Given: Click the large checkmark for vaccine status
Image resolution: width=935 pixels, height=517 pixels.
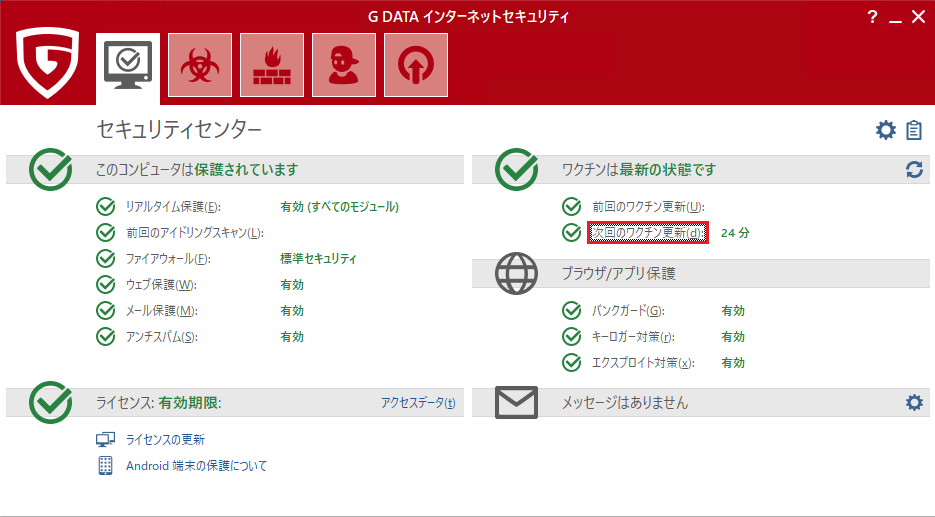Looking at the screenshot, I should pos(516,169).
